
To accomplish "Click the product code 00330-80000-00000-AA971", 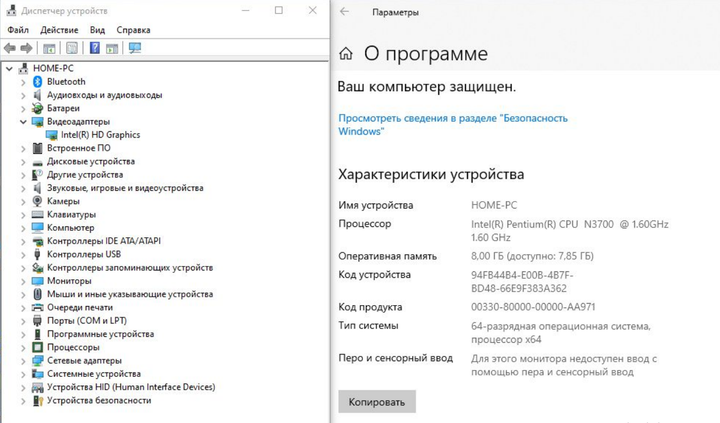I will click(x=533, y=307).
